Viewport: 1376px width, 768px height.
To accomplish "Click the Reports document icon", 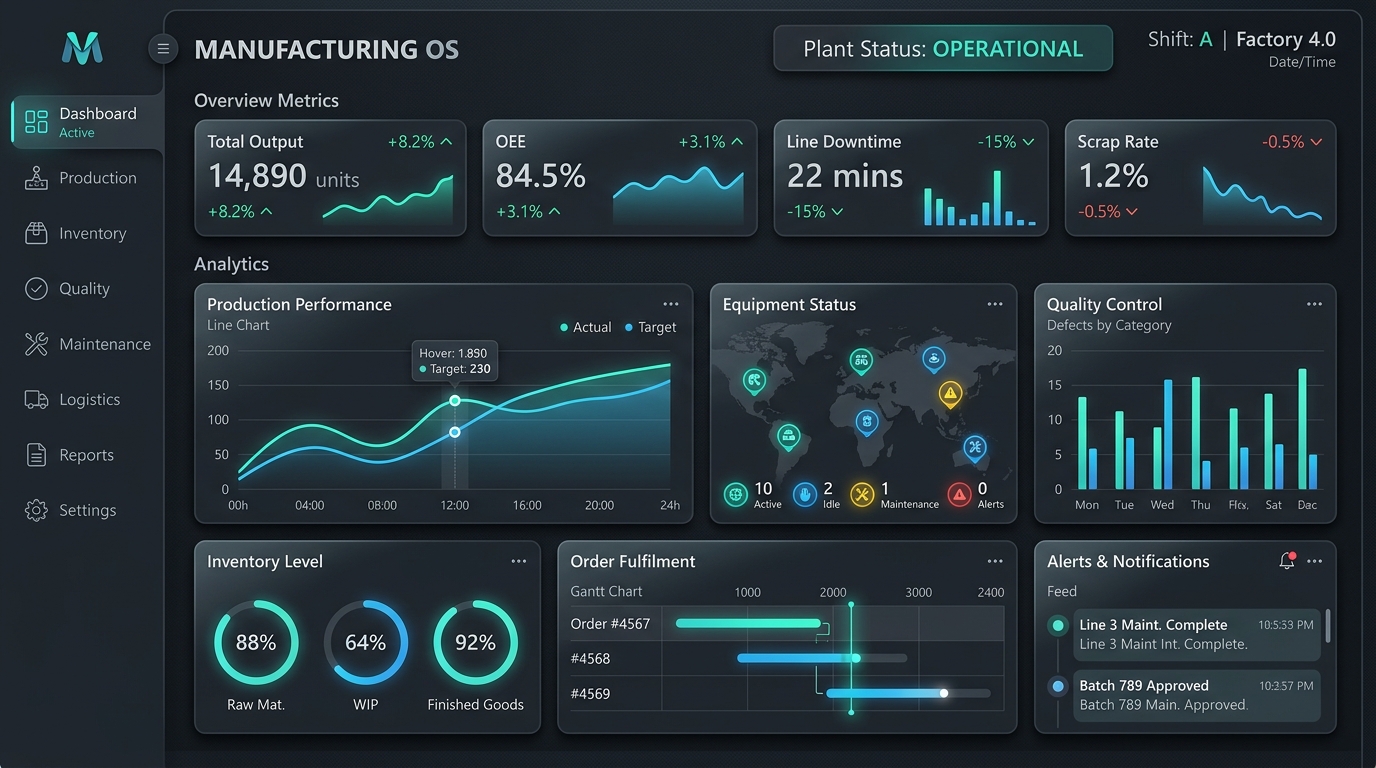I will pyautogui.click(x=36, y=455).
